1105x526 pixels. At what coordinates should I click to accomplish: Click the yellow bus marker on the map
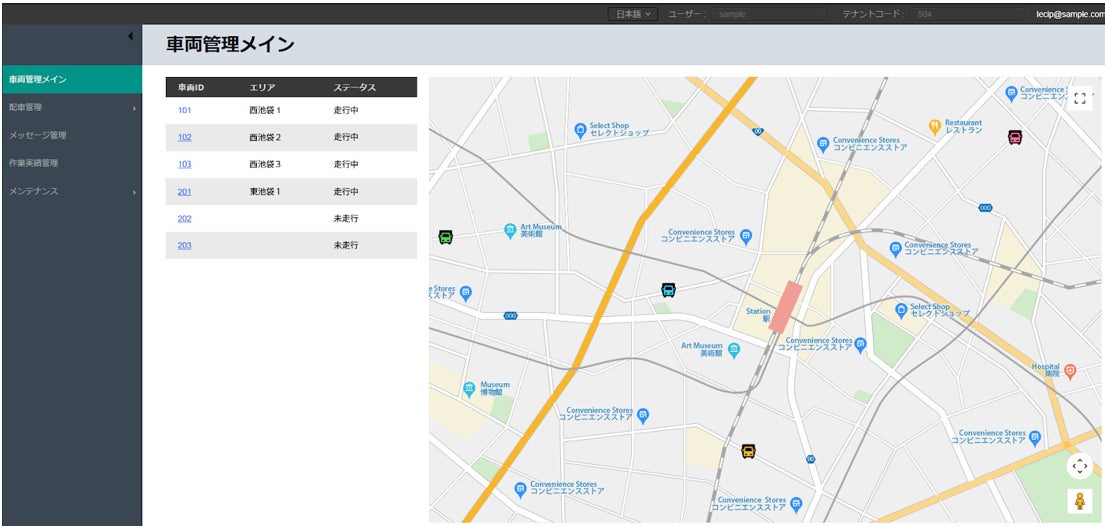(x=748, y=451)
